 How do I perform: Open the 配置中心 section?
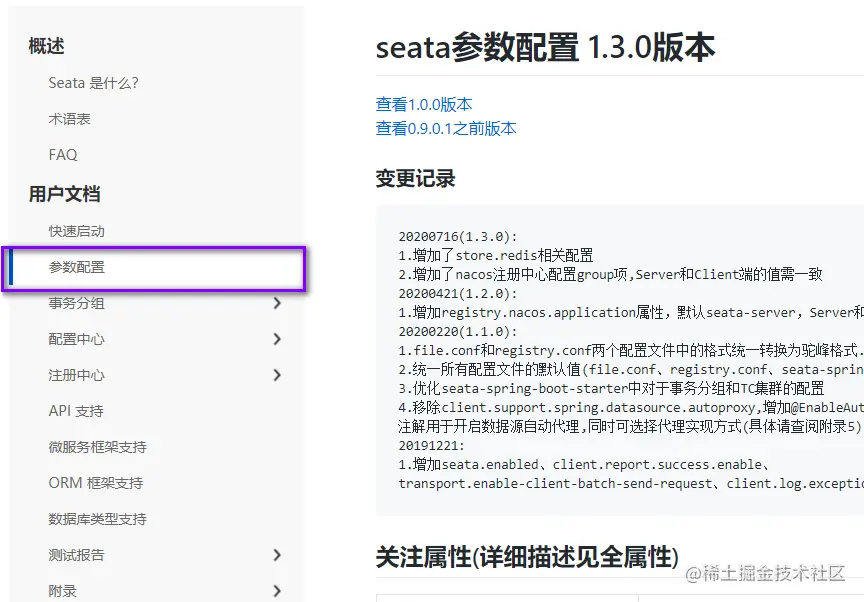[77, 339]
